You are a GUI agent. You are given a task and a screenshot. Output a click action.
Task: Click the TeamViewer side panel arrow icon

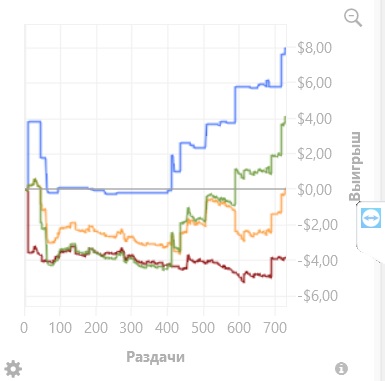371,218
